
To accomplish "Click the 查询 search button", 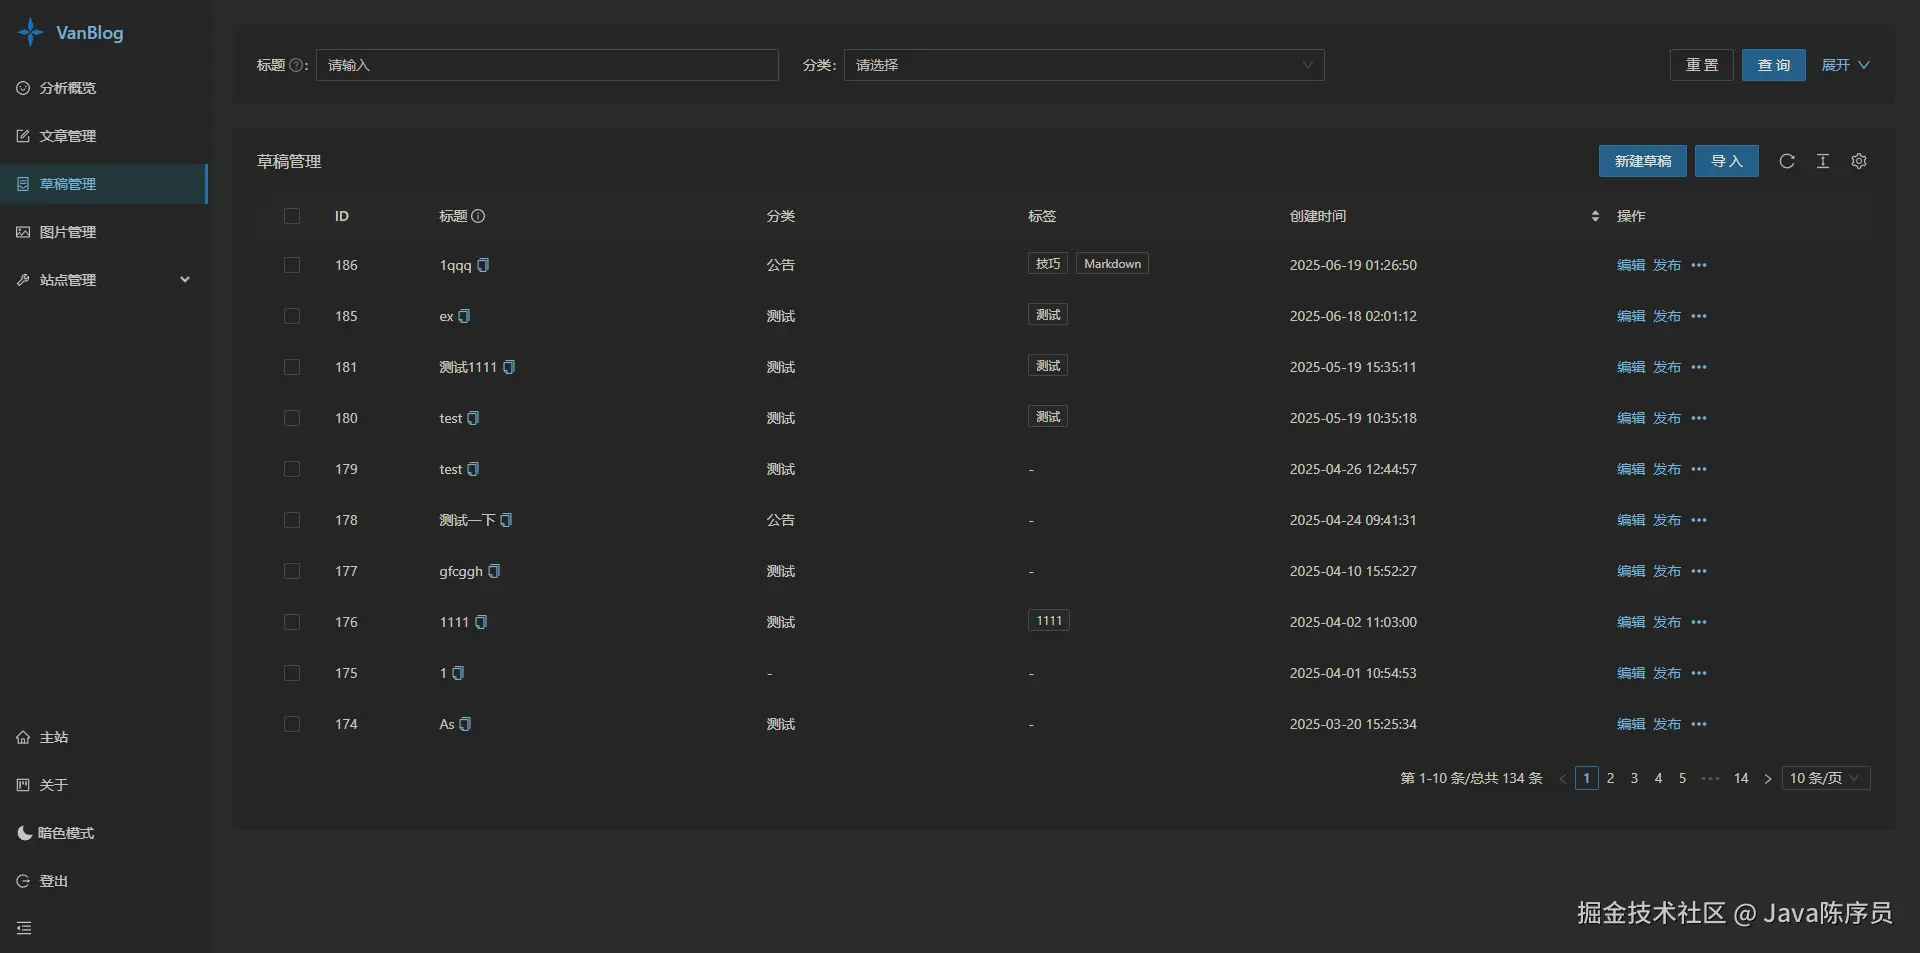I will [x=1774, y=65].
